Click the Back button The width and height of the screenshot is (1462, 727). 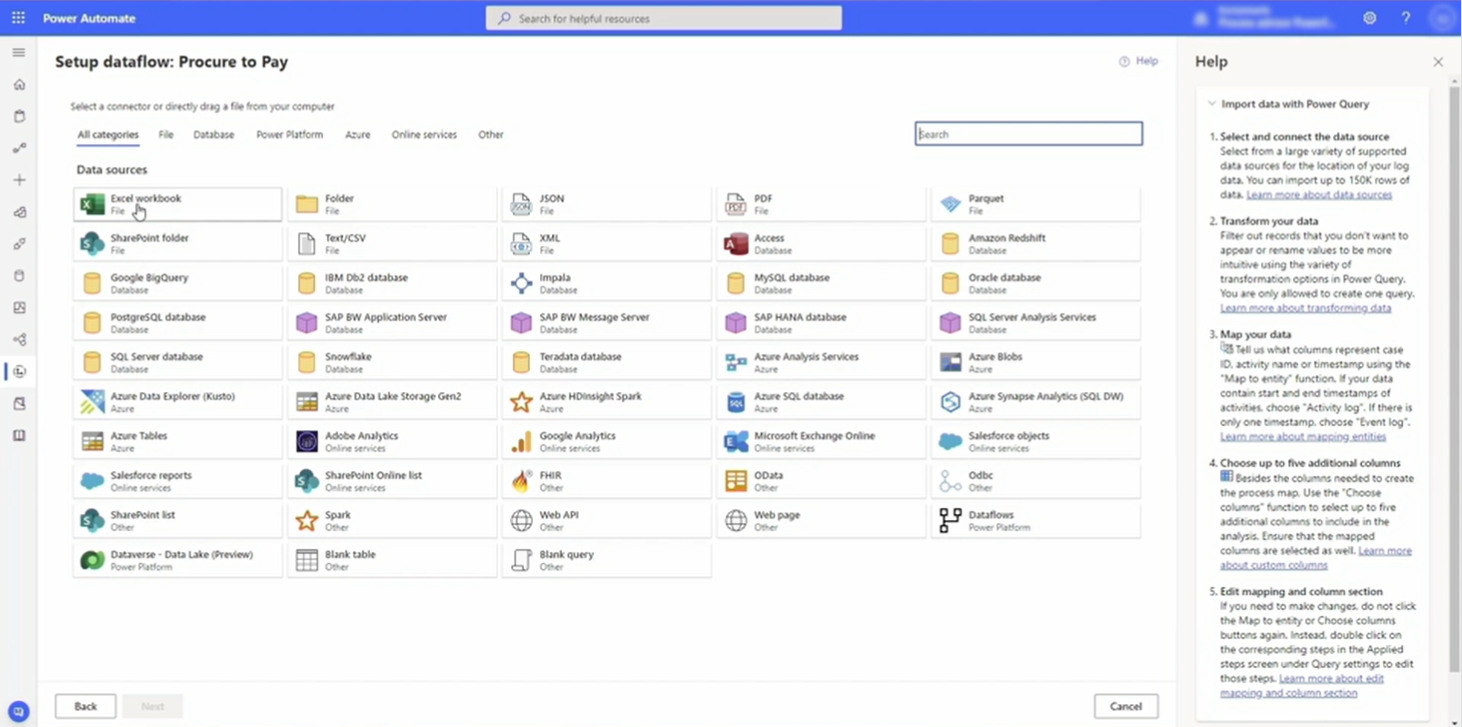pos(85,706)
